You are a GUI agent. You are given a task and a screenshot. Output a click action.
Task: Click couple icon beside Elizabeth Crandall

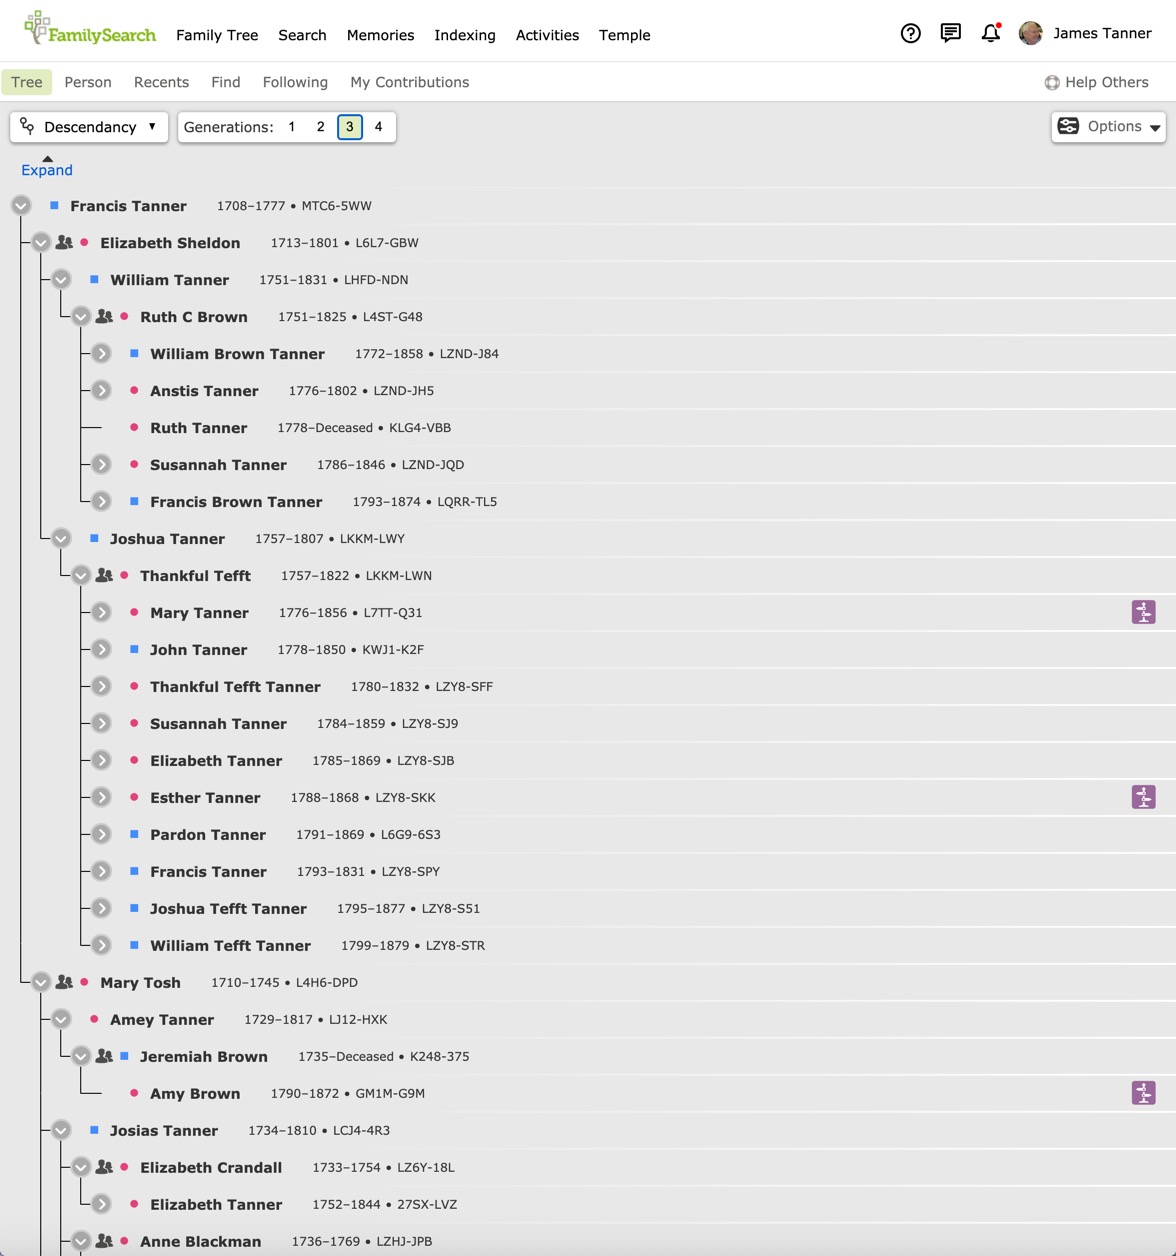(x=104, y=1167)
